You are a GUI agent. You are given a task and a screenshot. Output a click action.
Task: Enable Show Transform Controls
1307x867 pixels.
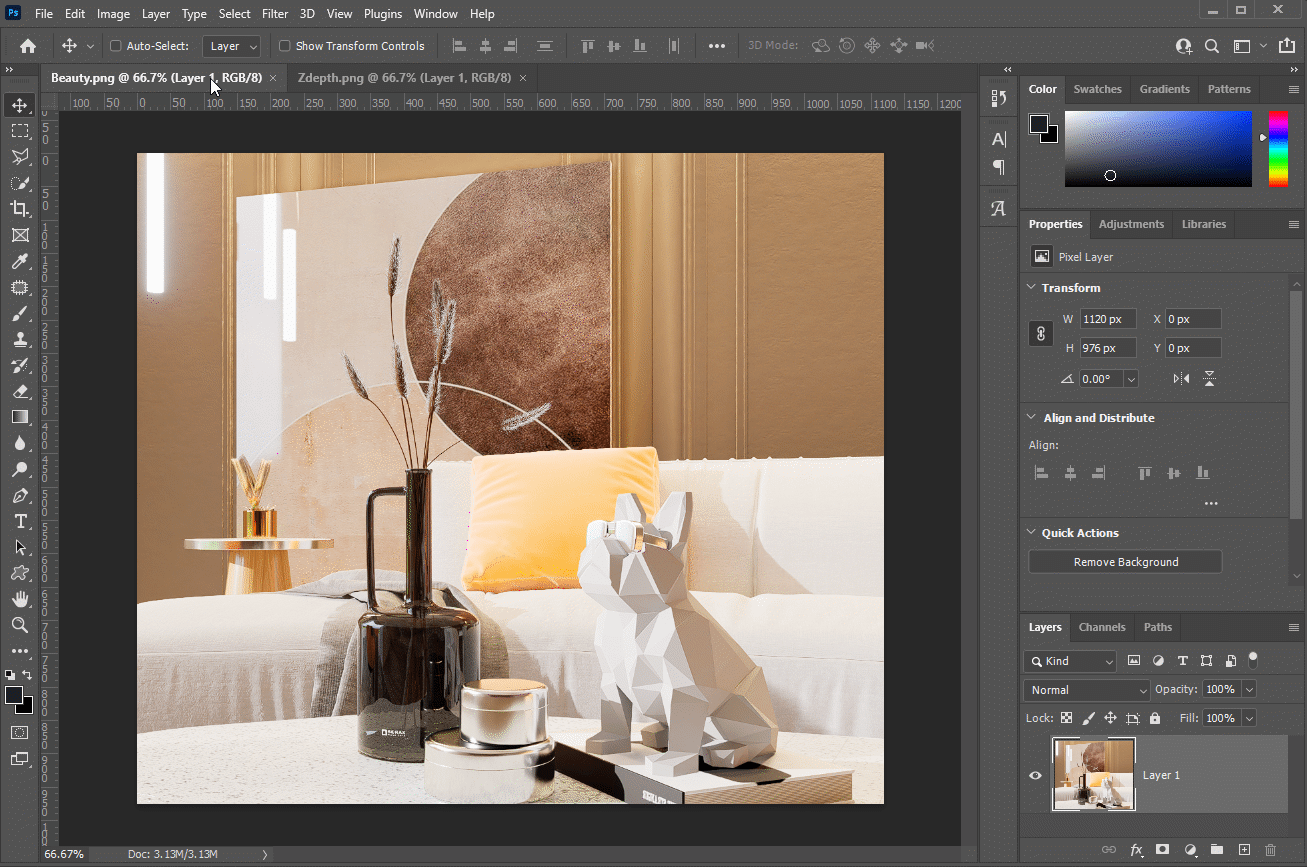point(284,46)
